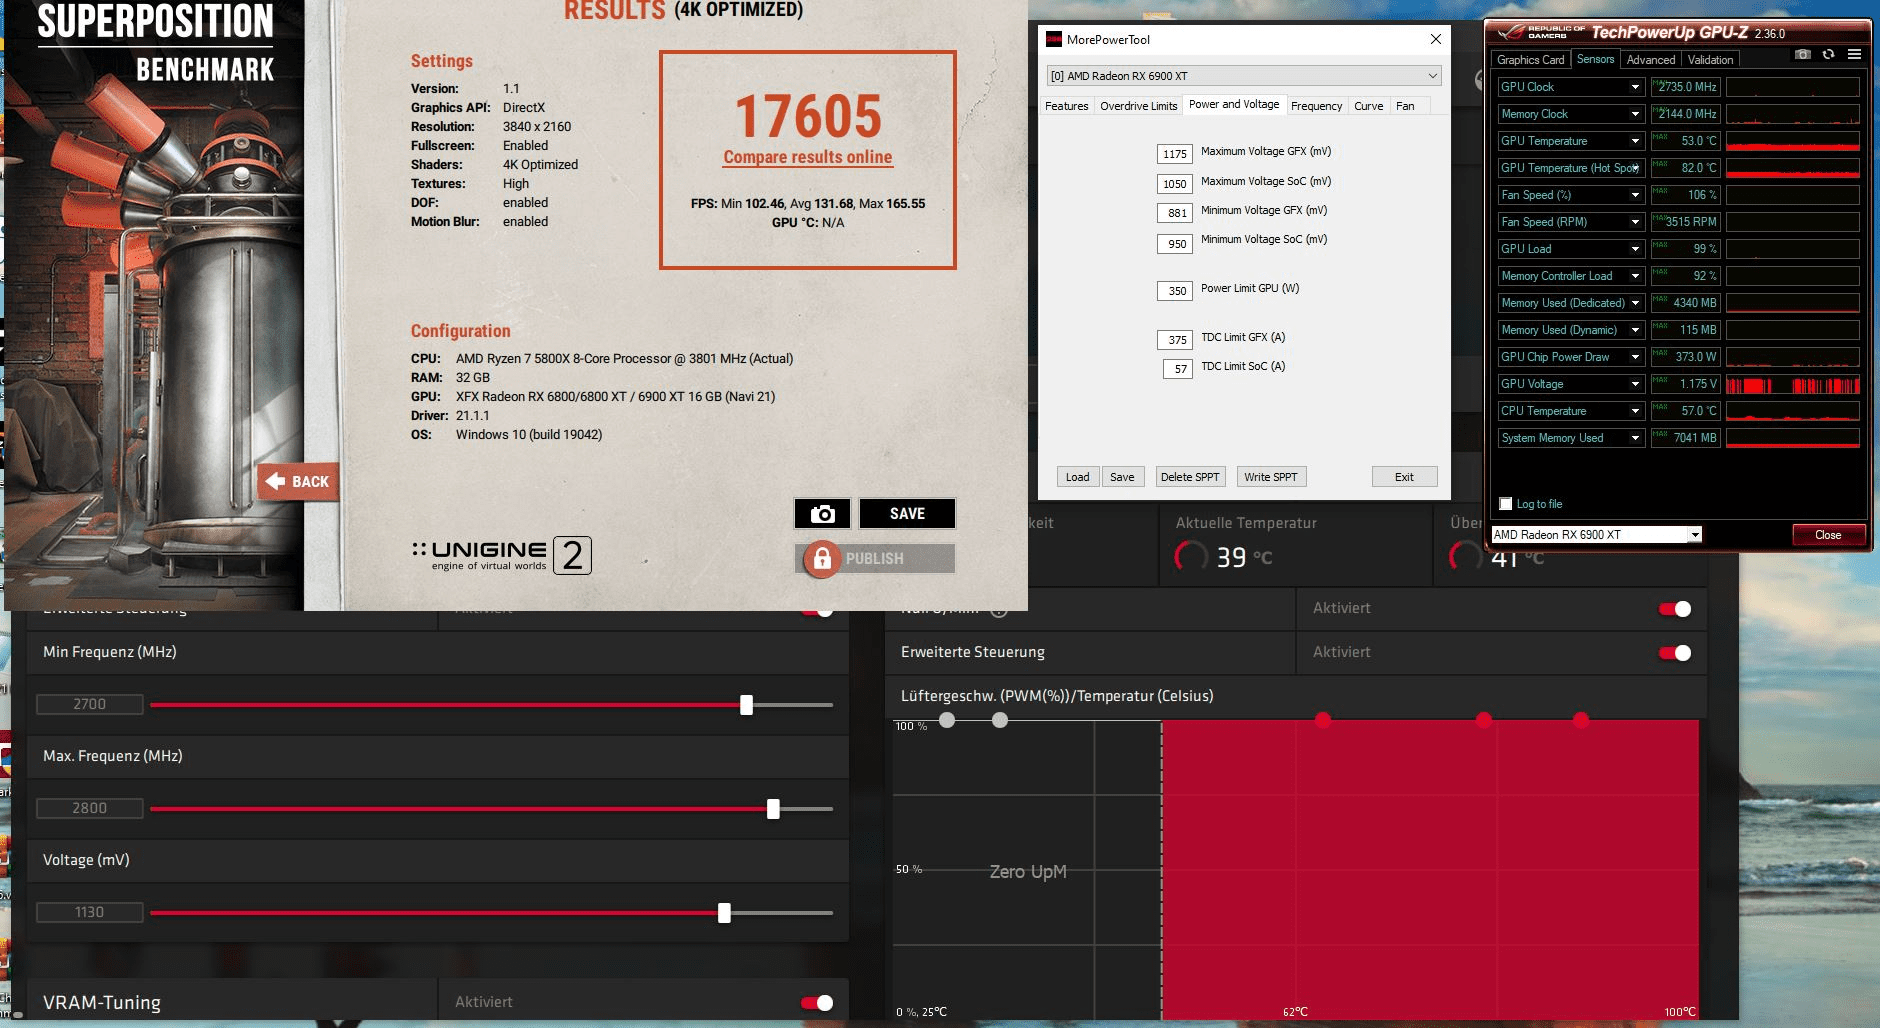Open the GPU-Z hamburger menu
Viewport: 1880px width, 1028px height.
tap(1854, 54)
